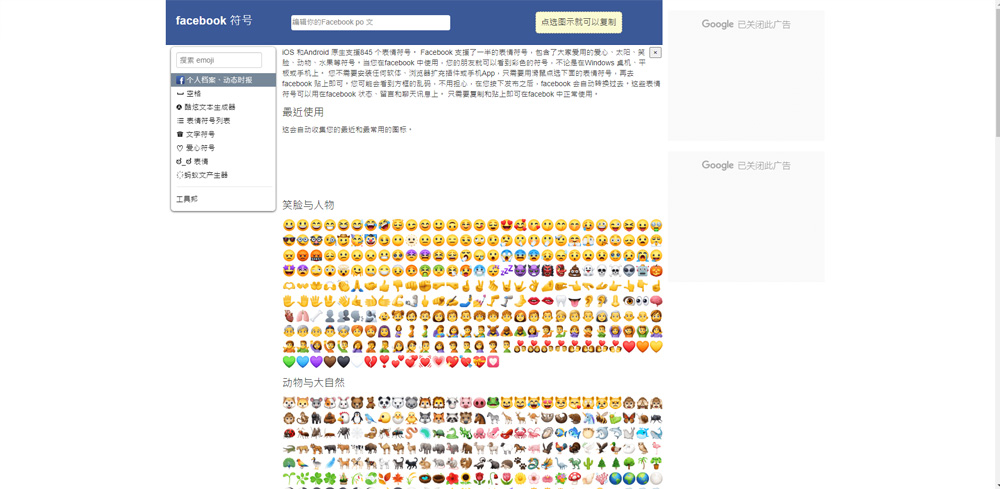This screenshot has width=1000, height=489.
Task: Pick the solid green heart emoji
Action: (x=289, y=361)
